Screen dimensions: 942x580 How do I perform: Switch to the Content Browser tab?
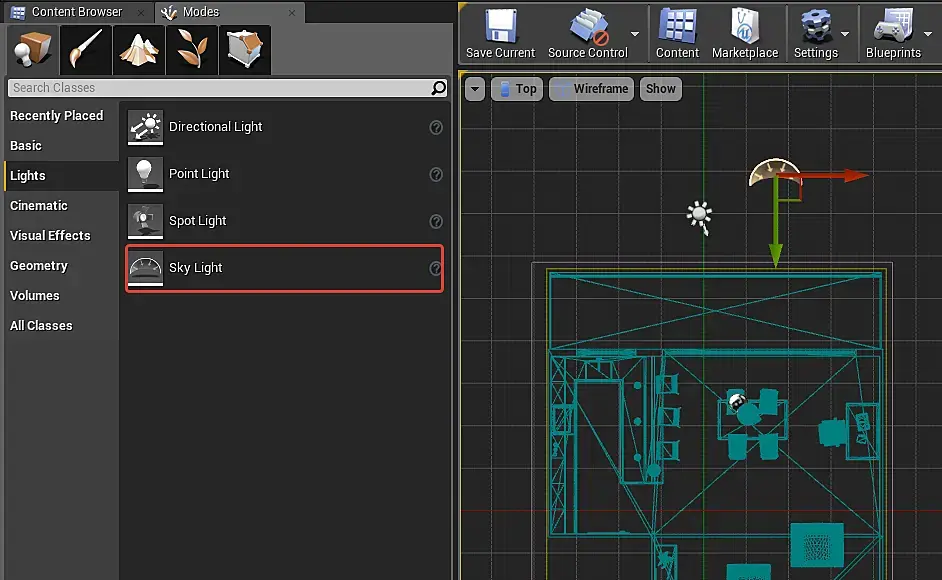point(77,12)
